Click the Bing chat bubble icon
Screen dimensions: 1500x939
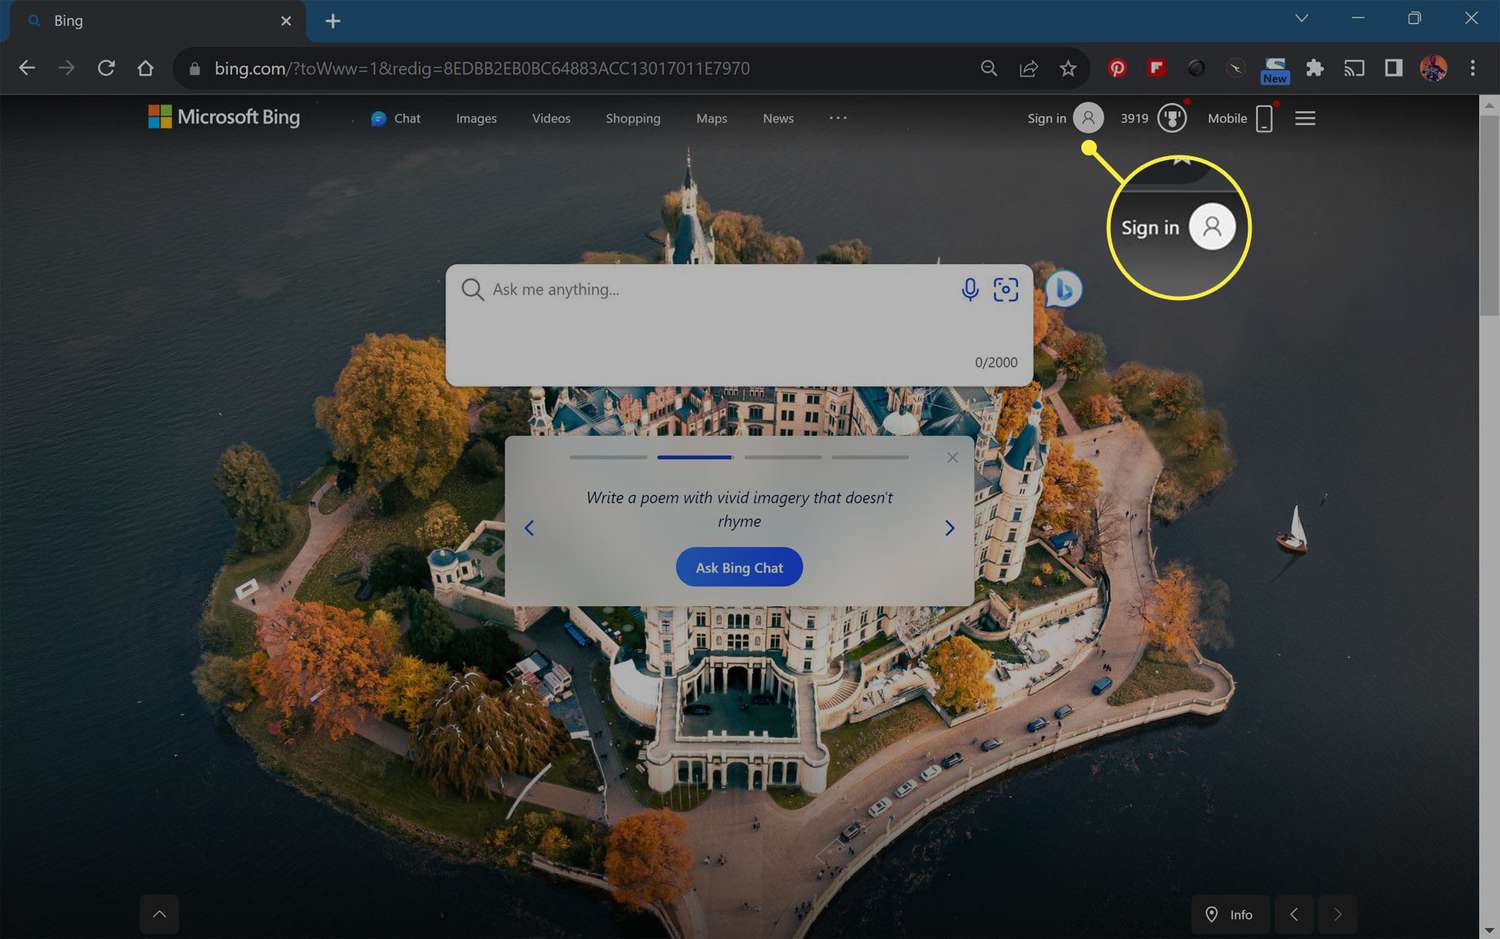point(1064,290)
